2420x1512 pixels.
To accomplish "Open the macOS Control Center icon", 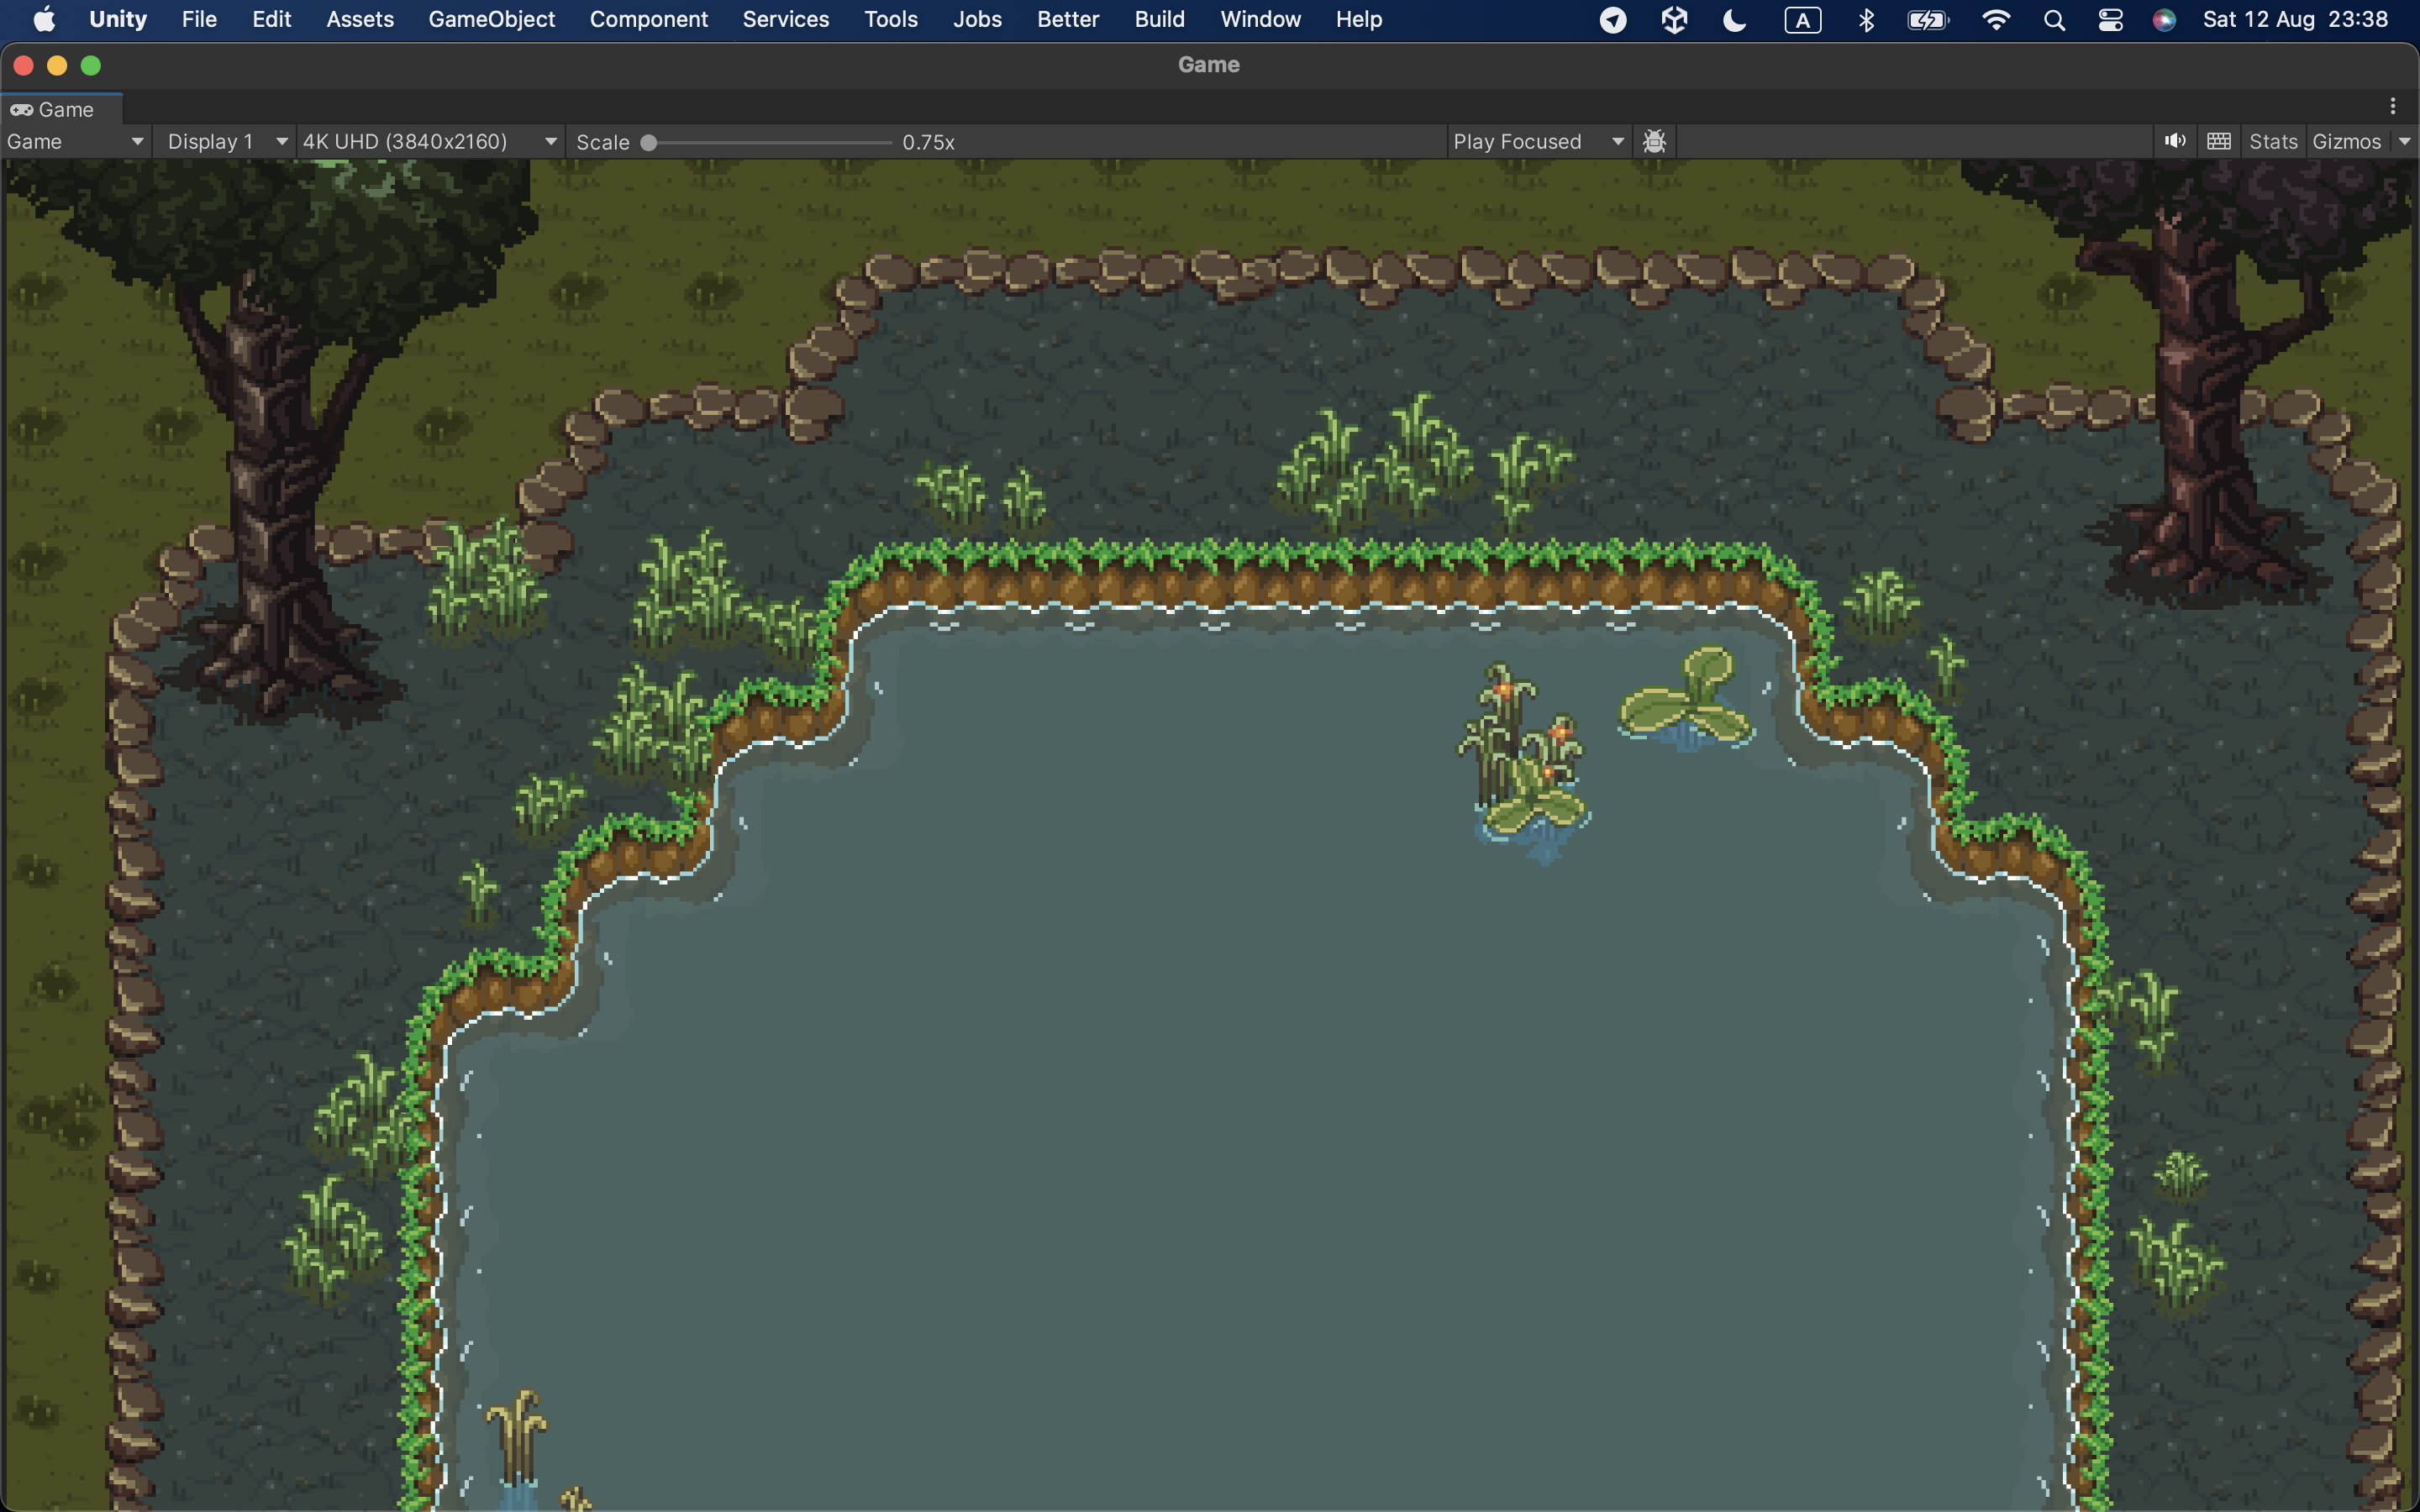I will (x=2110, y=20).
